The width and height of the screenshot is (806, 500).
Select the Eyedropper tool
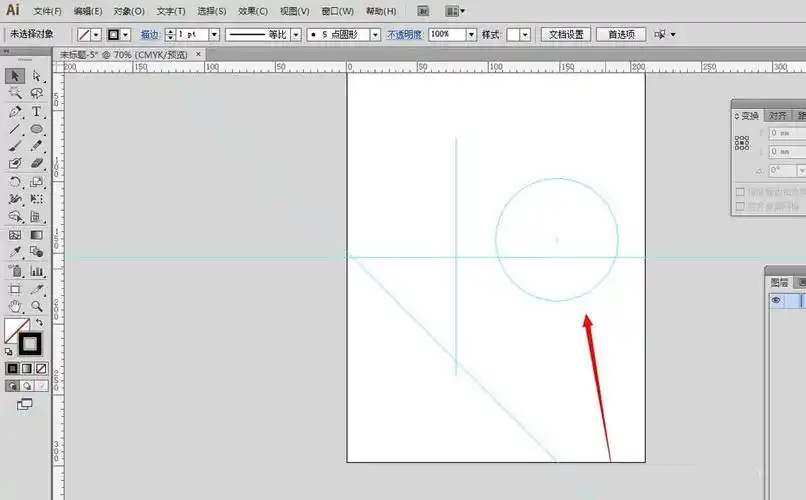click(x=15, y=252)
